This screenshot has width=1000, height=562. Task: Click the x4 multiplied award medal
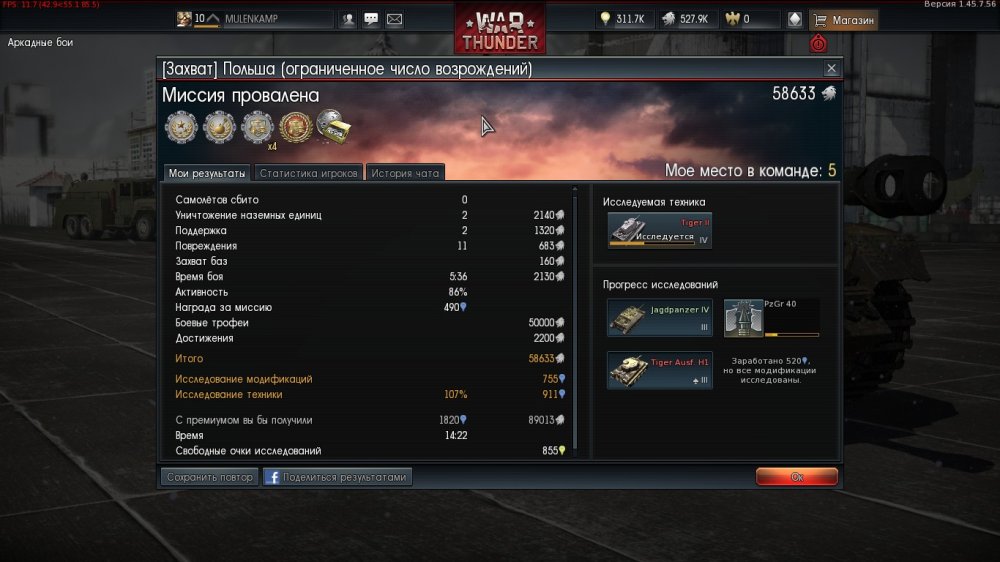258,127
